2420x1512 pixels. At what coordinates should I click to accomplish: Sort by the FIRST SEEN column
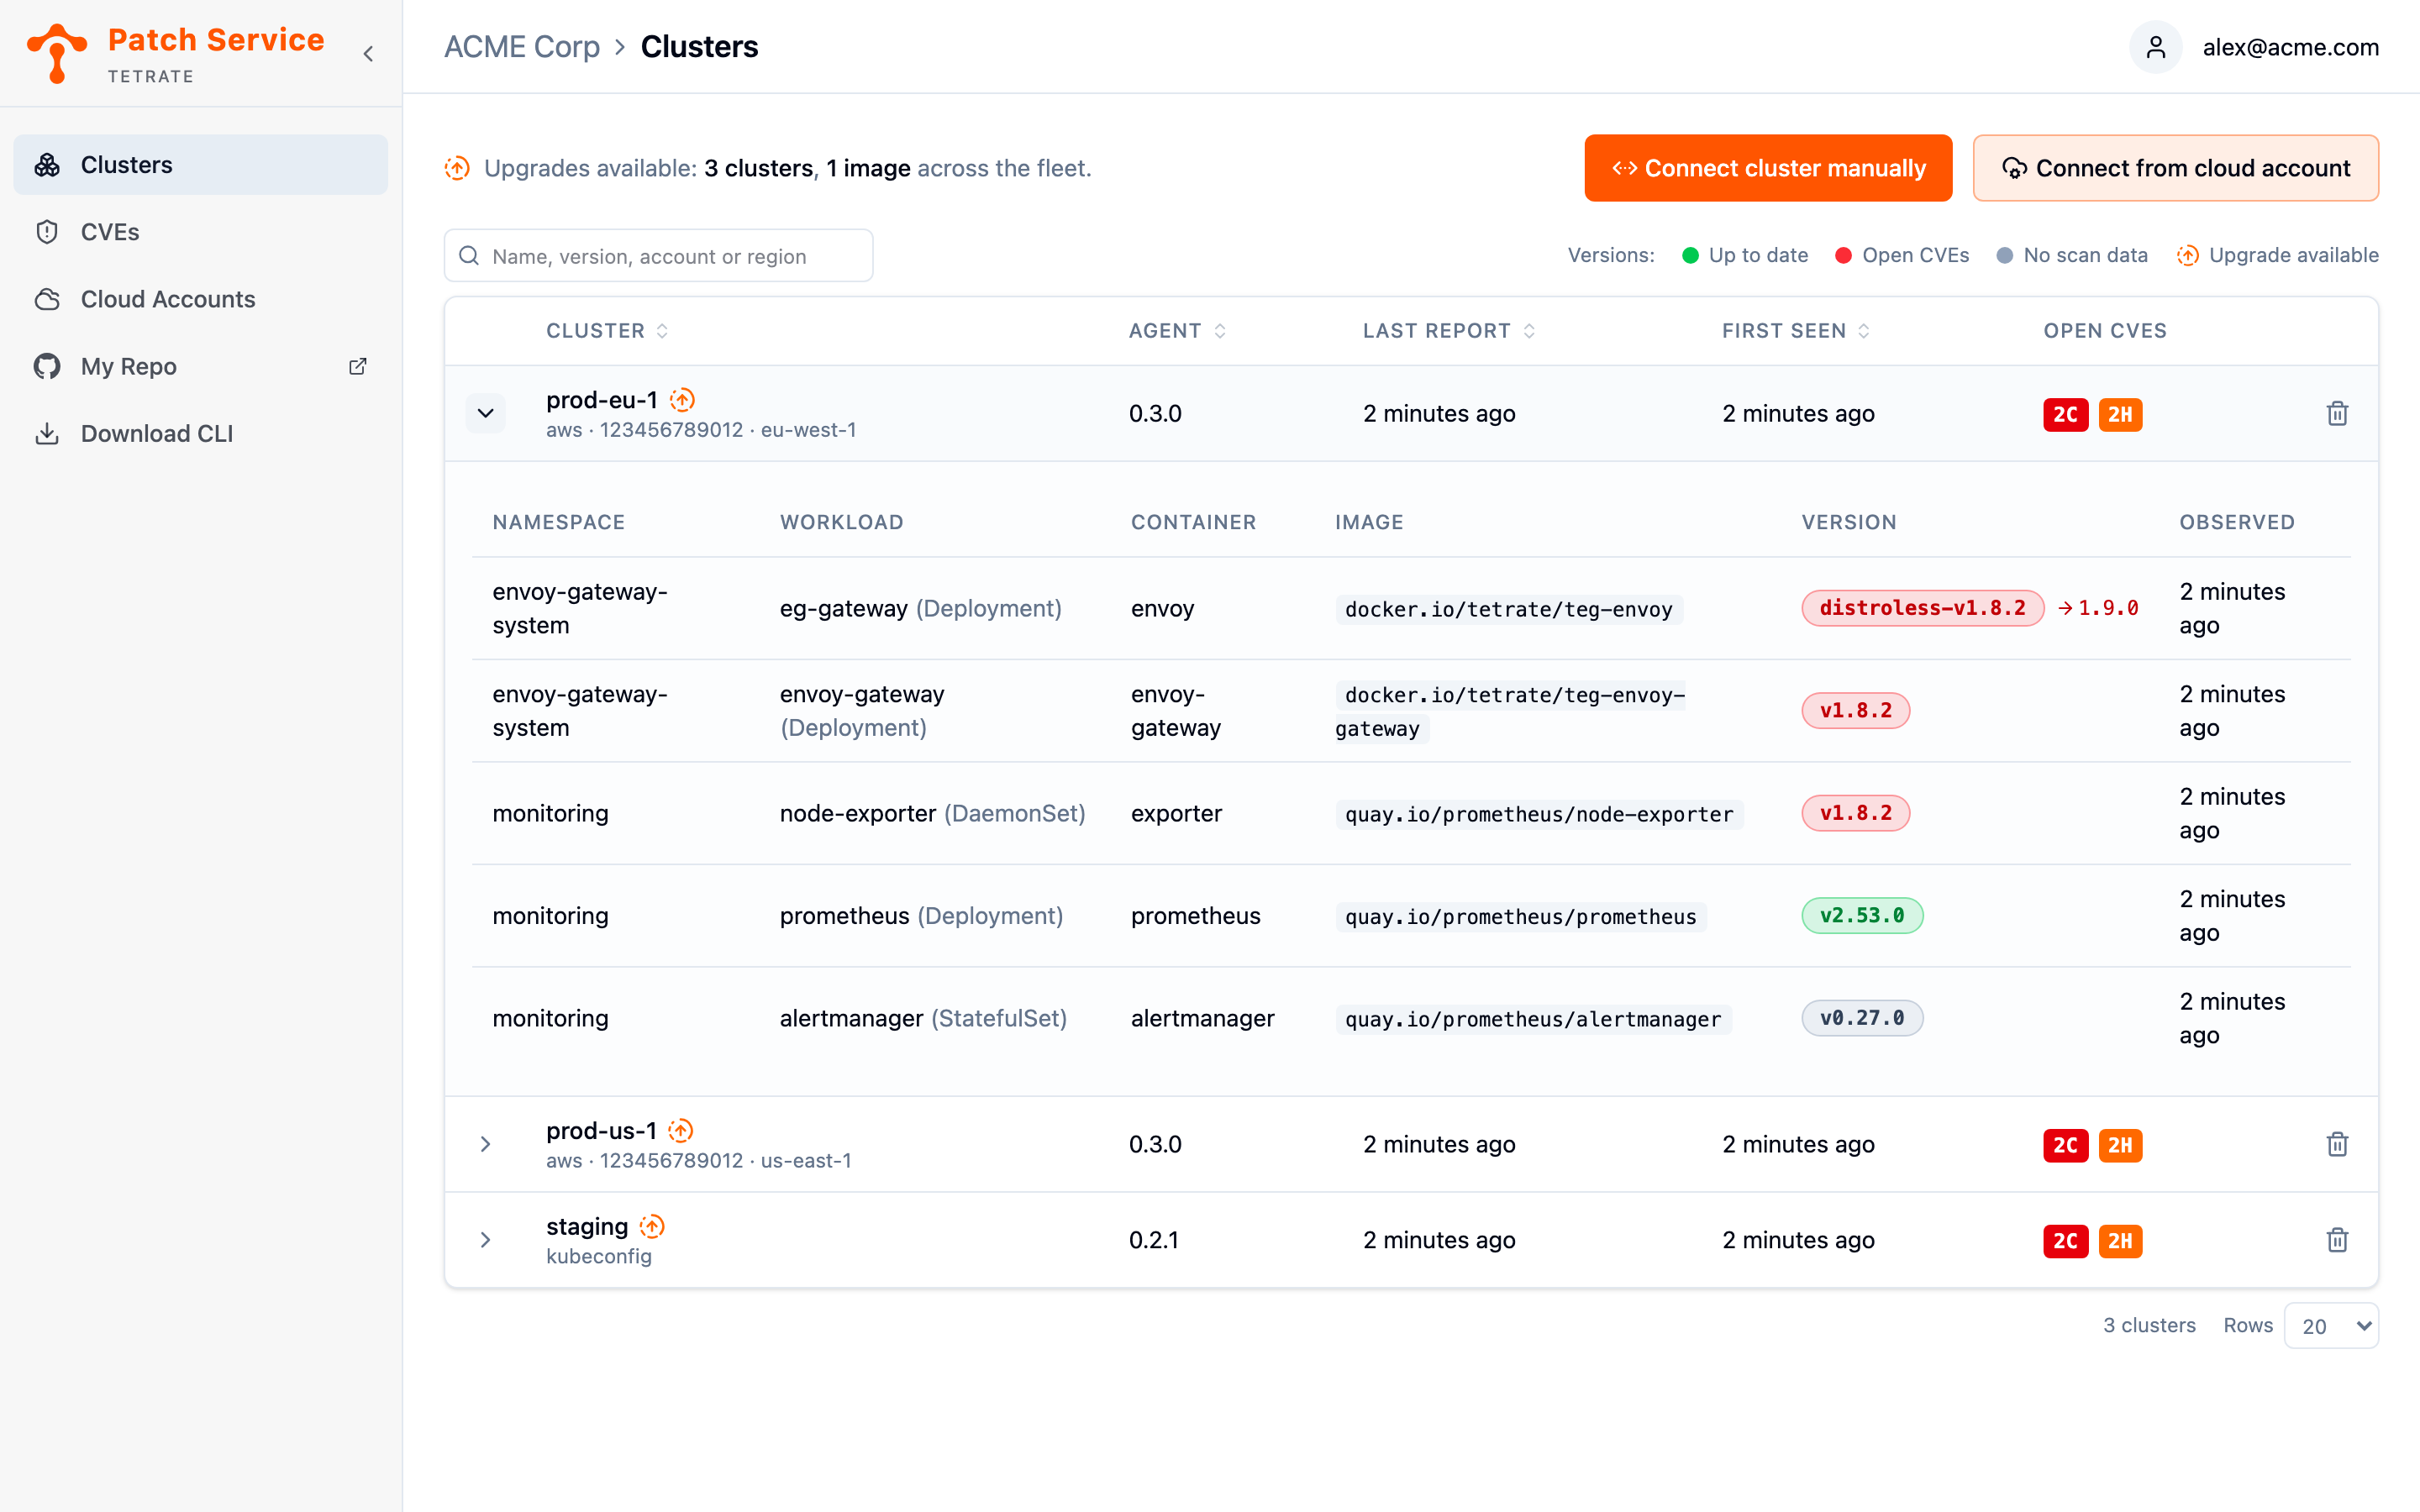pos(1795,331)
